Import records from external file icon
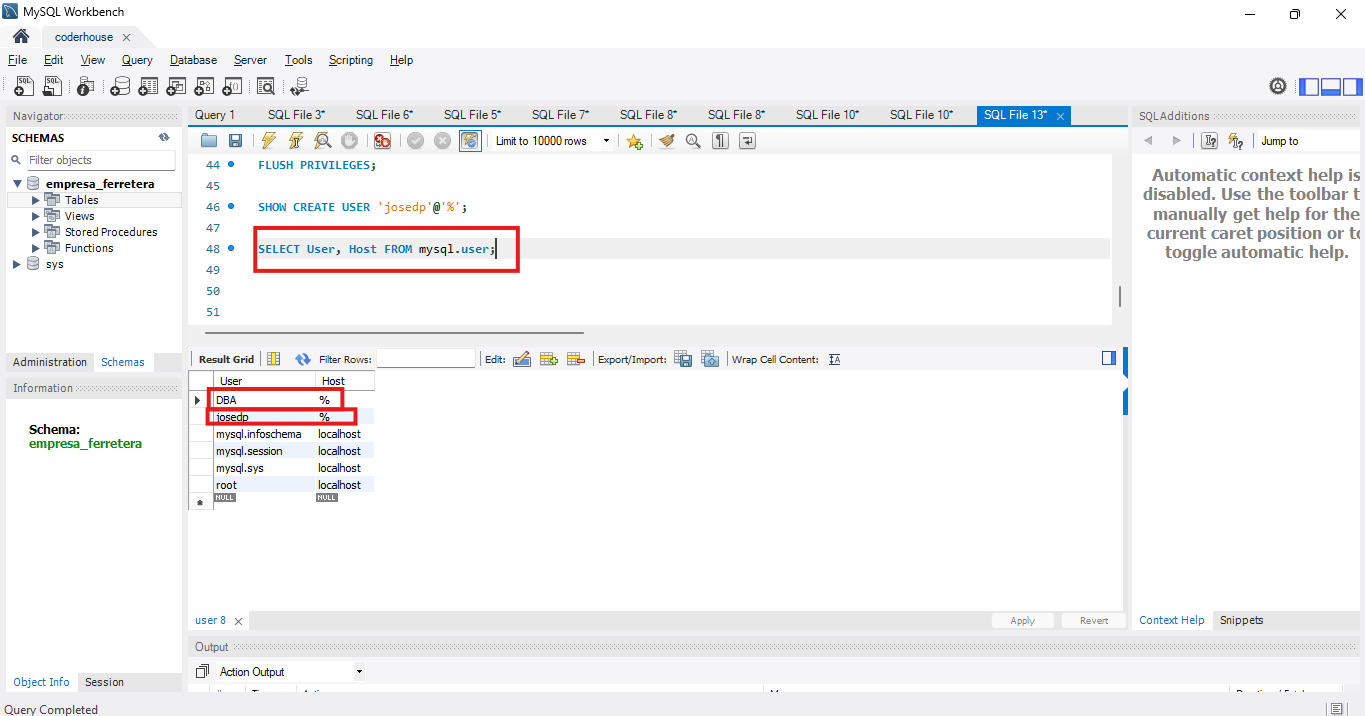1365x716 pixels. coord(710,359)
